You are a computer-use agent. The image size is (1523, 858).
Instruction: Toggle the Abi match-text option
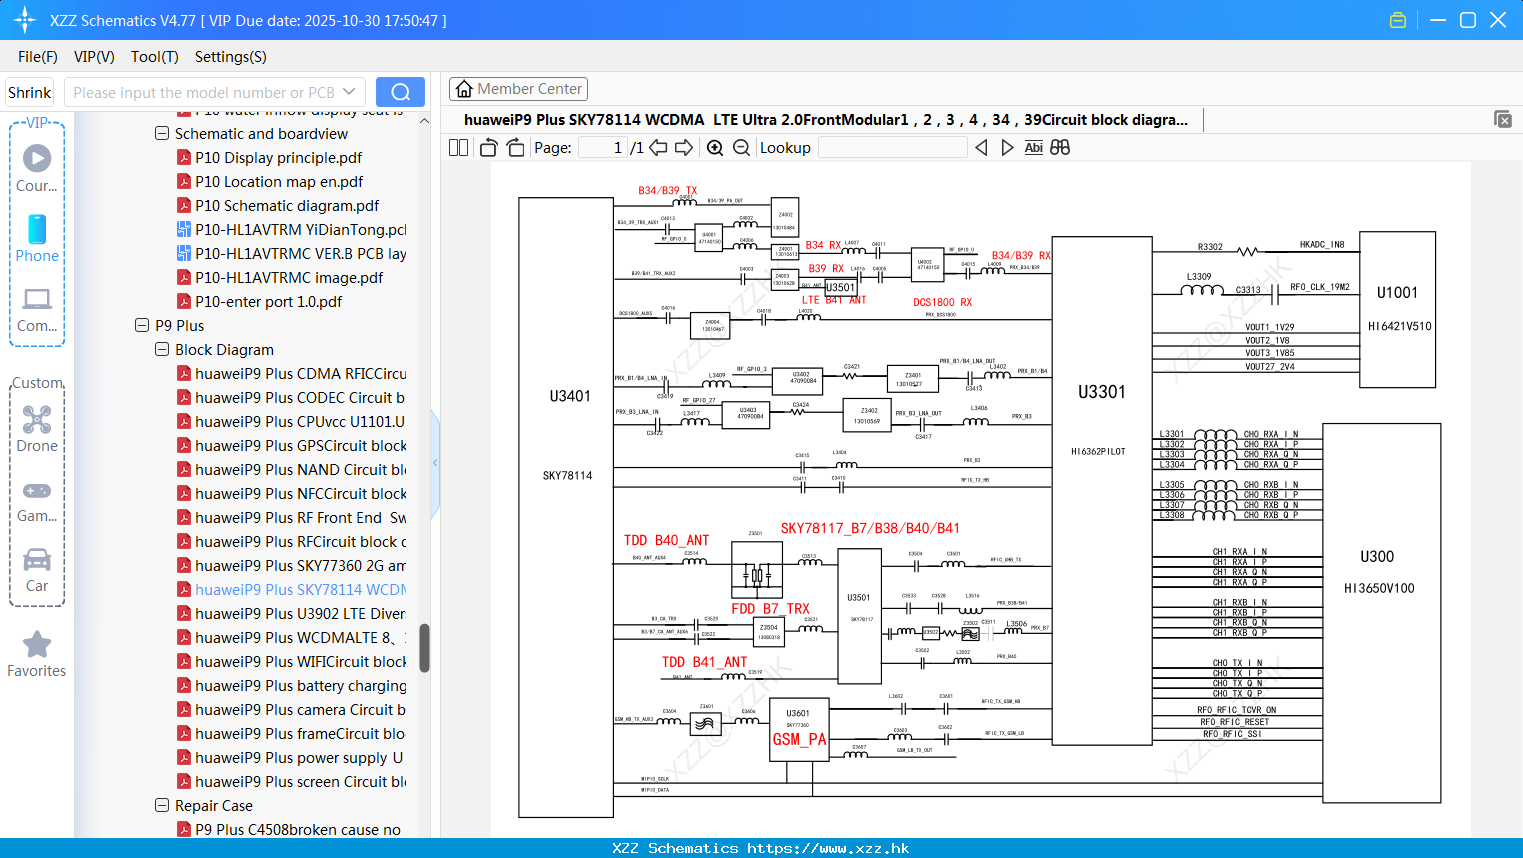coord(1034,147)
